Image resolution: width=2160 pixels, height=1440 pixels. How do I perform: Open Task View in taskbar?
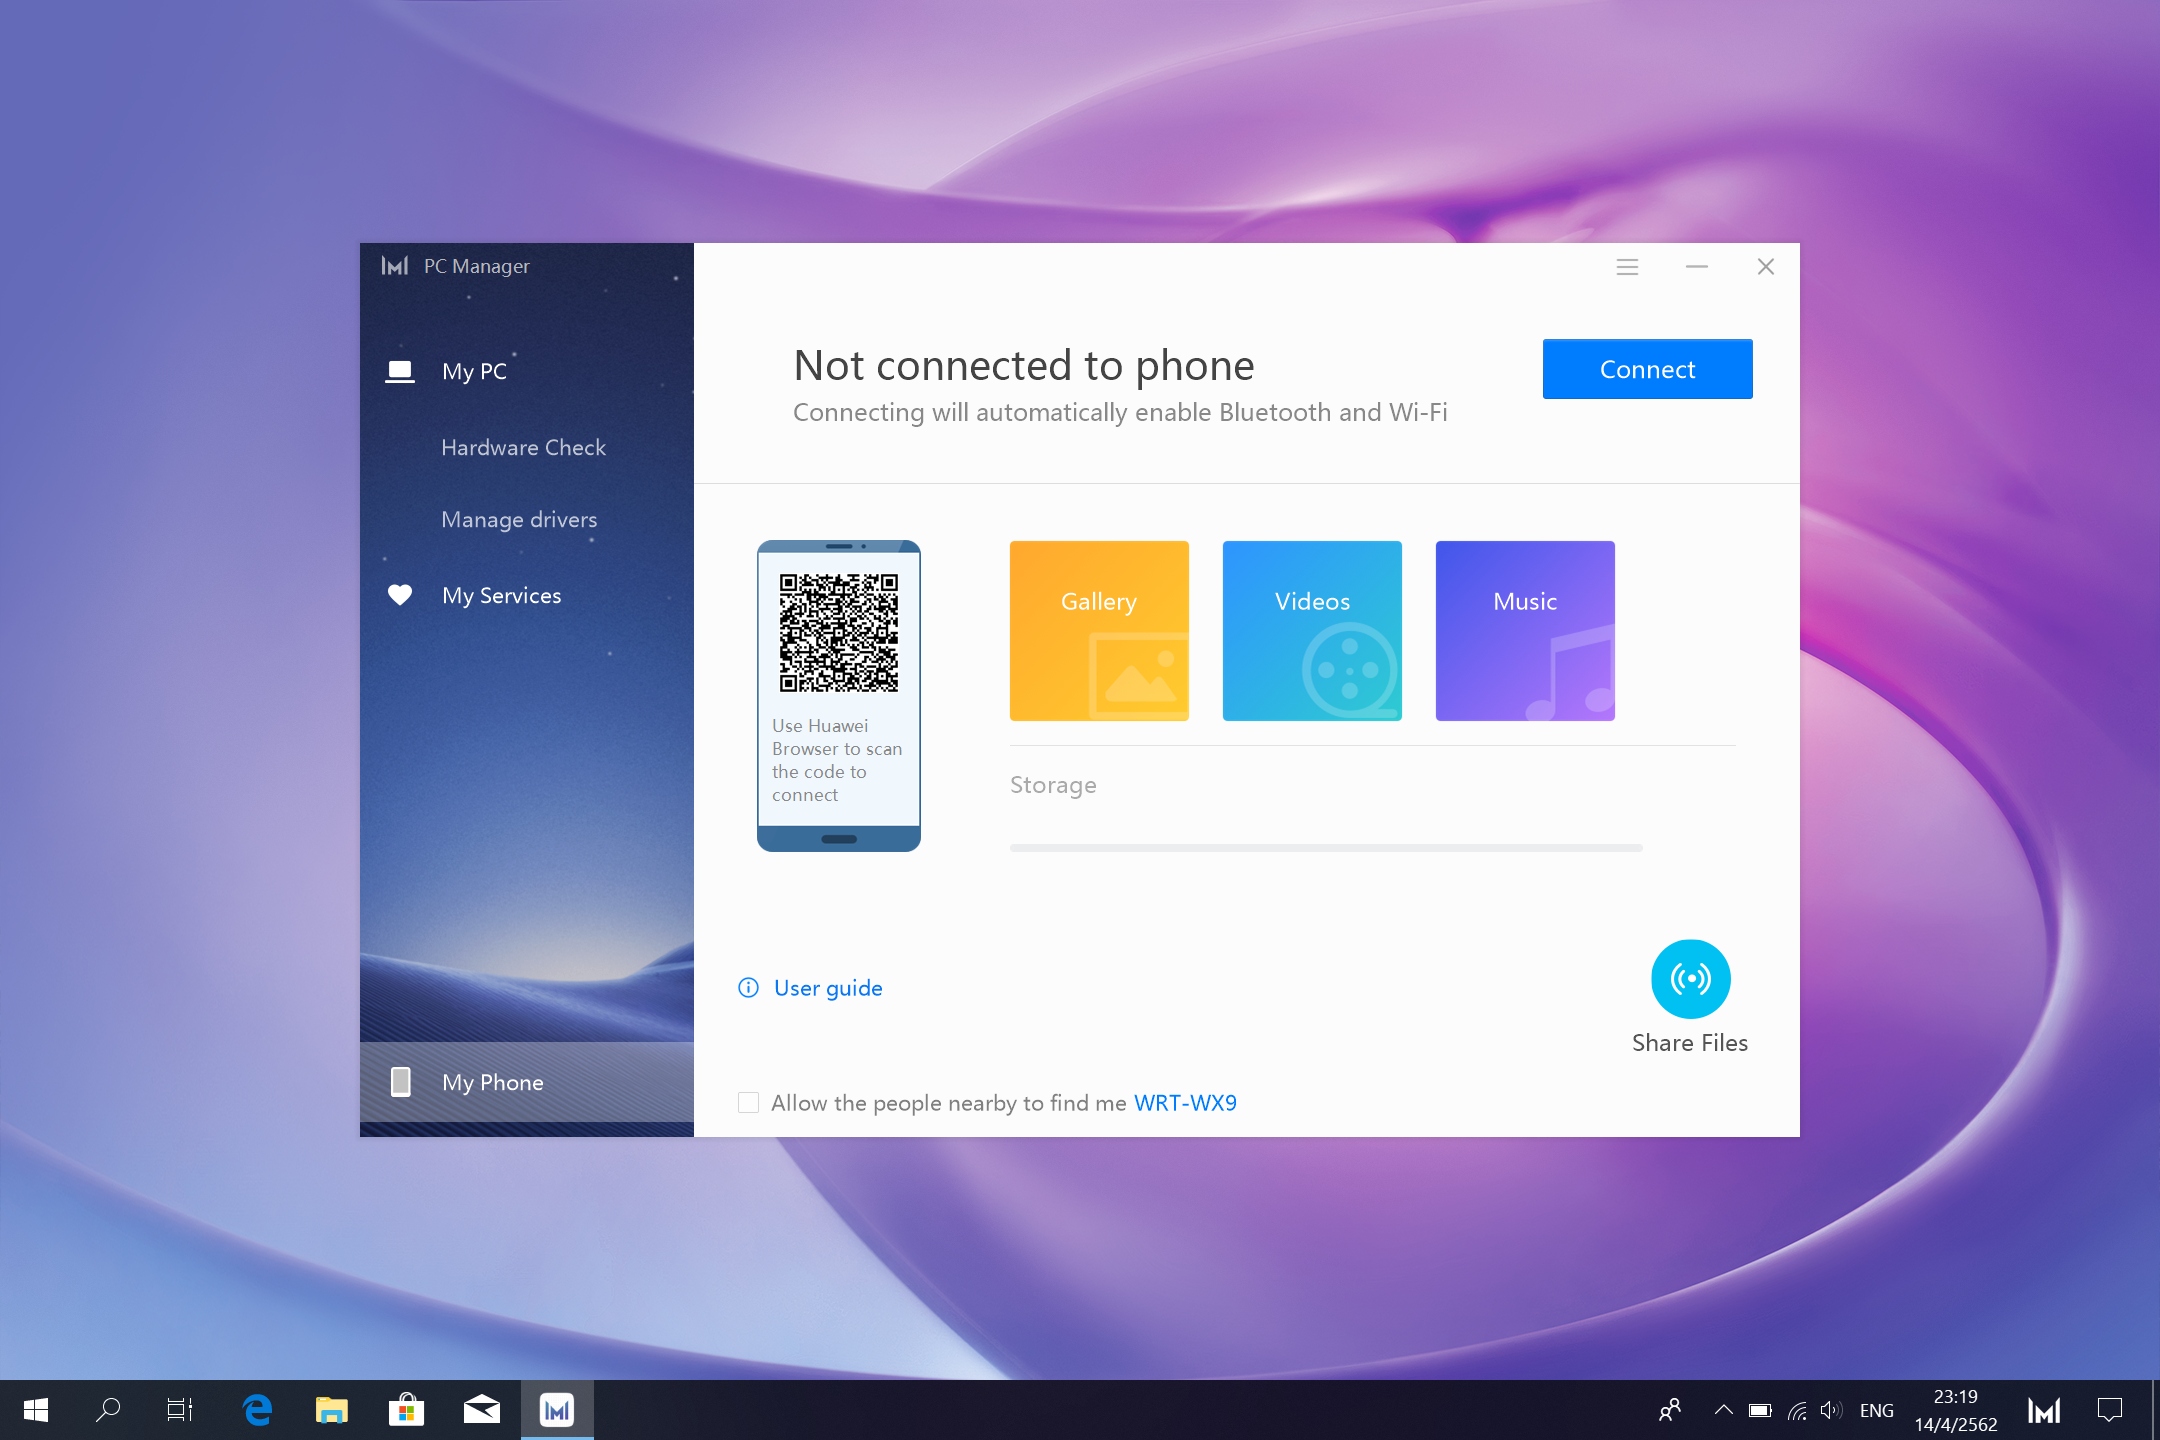click(180, 1410)
